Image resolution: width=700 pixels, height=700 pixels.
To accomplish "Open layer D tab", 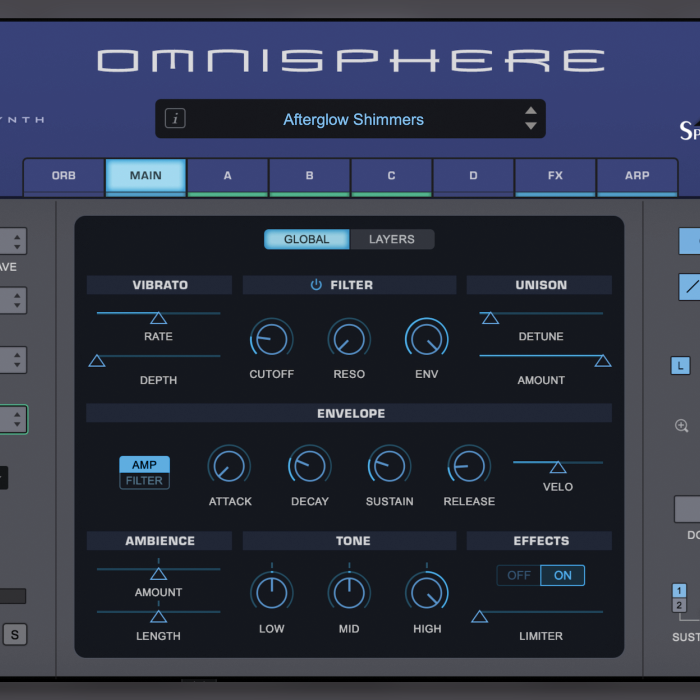I will 473,176.
